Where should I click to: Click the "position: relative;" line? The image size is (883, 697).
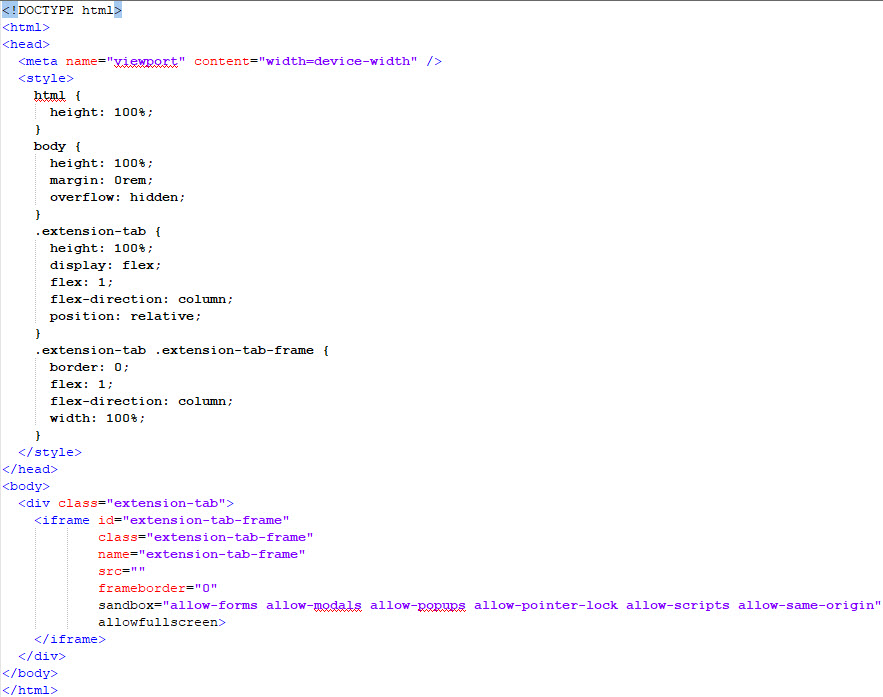(125, 316)
